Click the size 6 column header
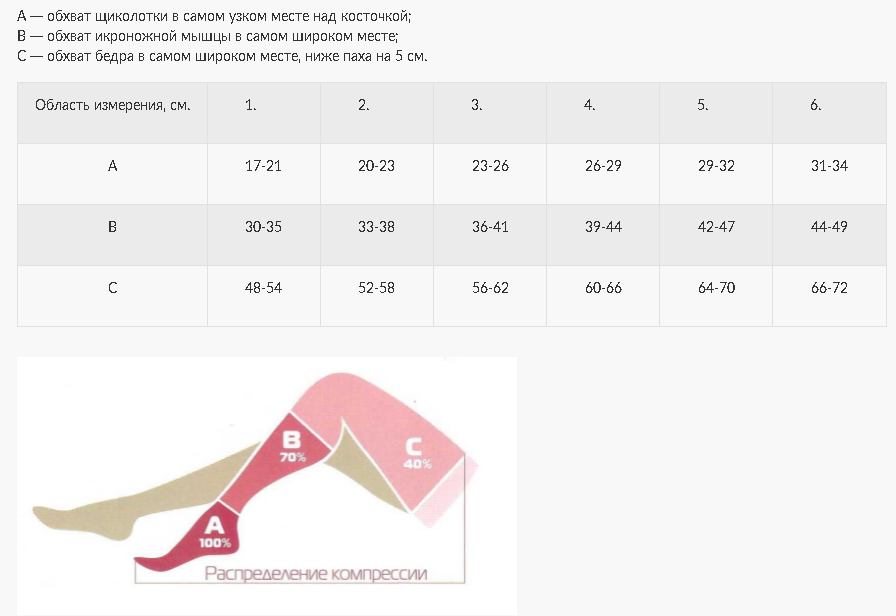 [816, 105]
